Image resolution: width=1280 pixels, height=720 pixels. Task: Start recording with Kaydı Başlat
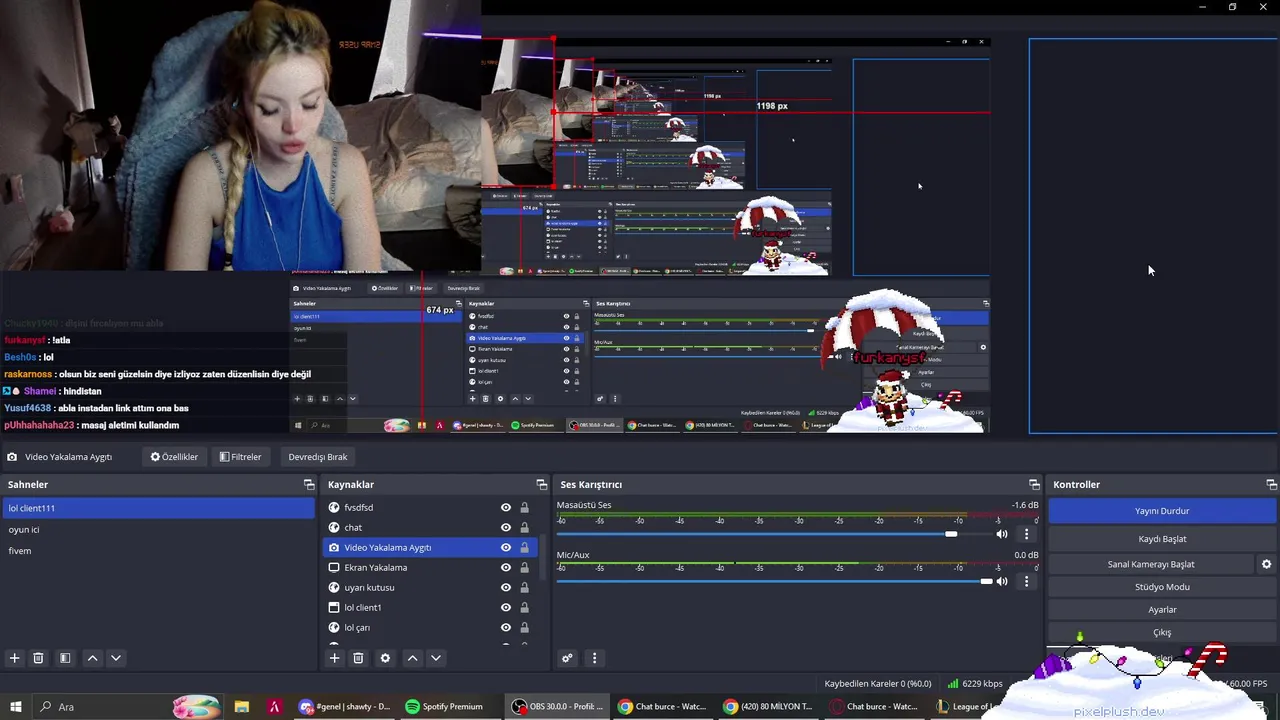pos(1162,539)
